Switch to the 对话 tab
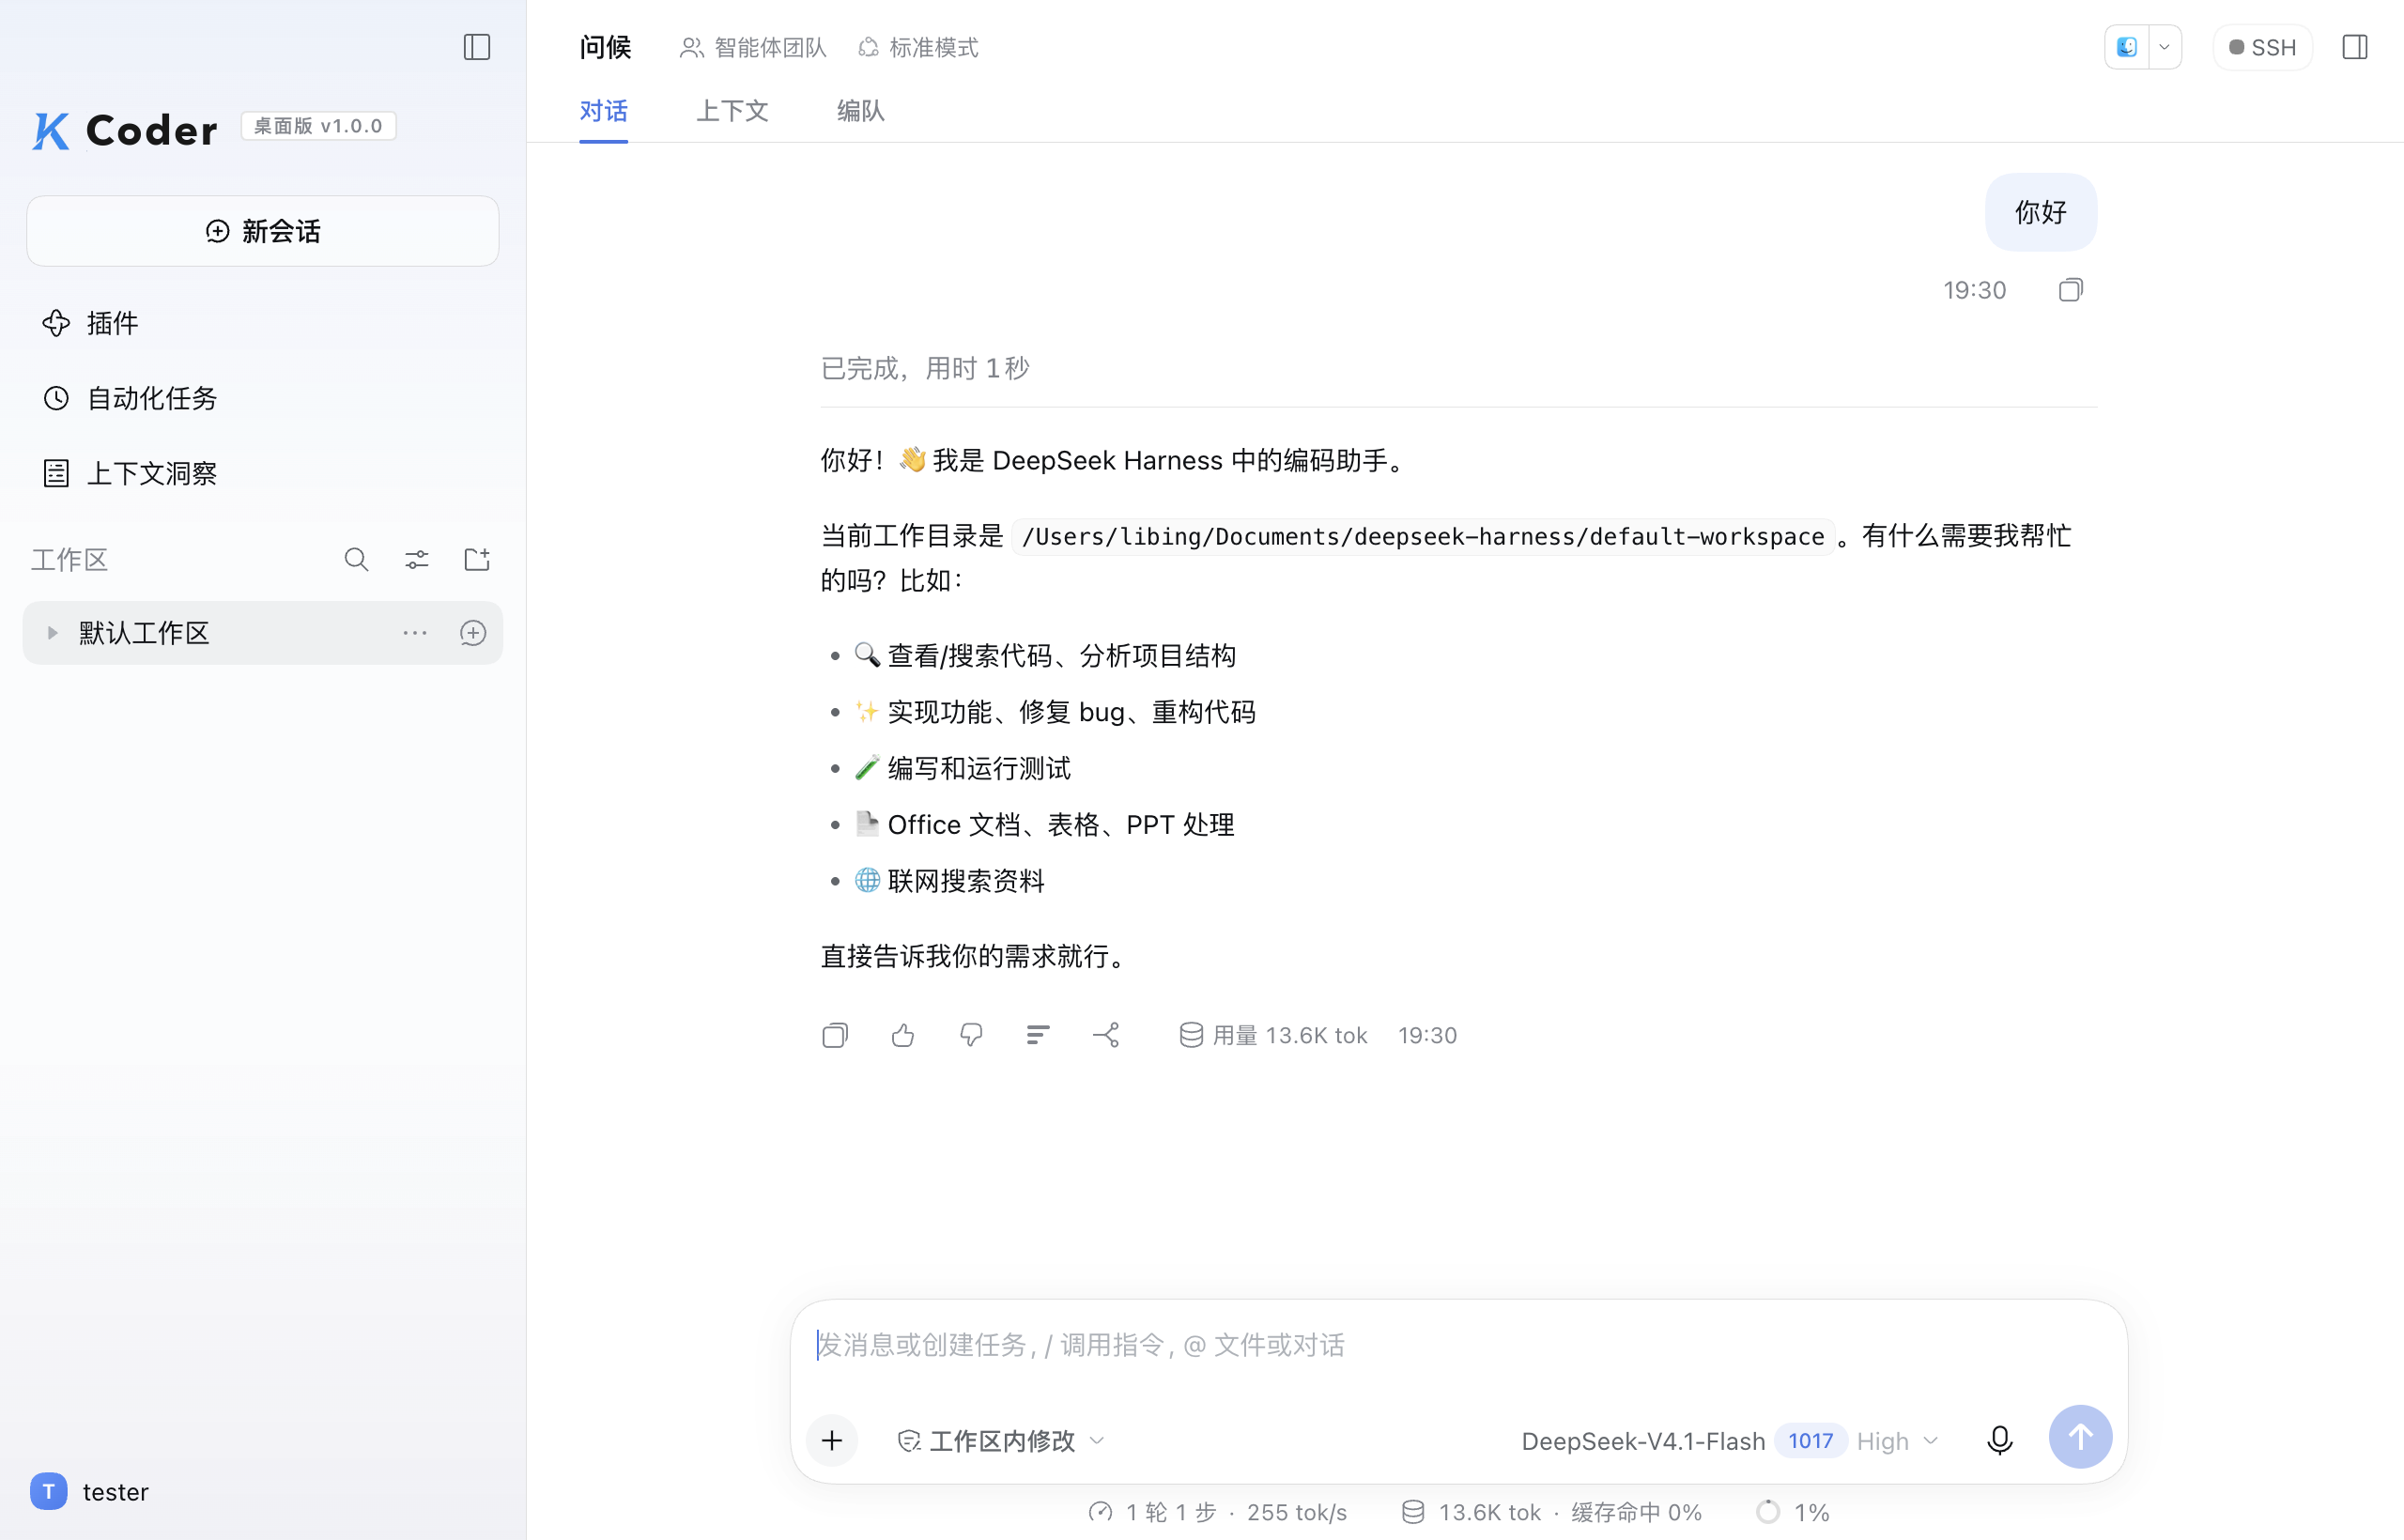Viewport: 2404px width, 1540px height. click(x=604, y=111)
